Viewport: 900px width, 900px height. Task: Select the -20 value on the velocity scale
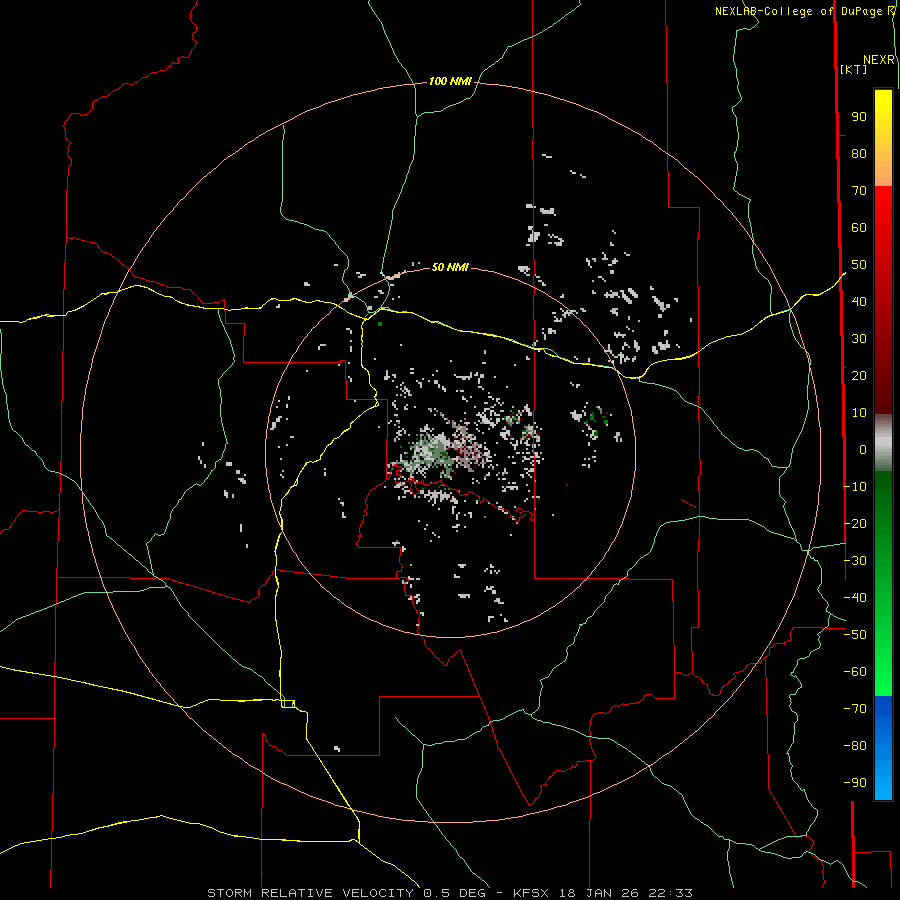855,523
